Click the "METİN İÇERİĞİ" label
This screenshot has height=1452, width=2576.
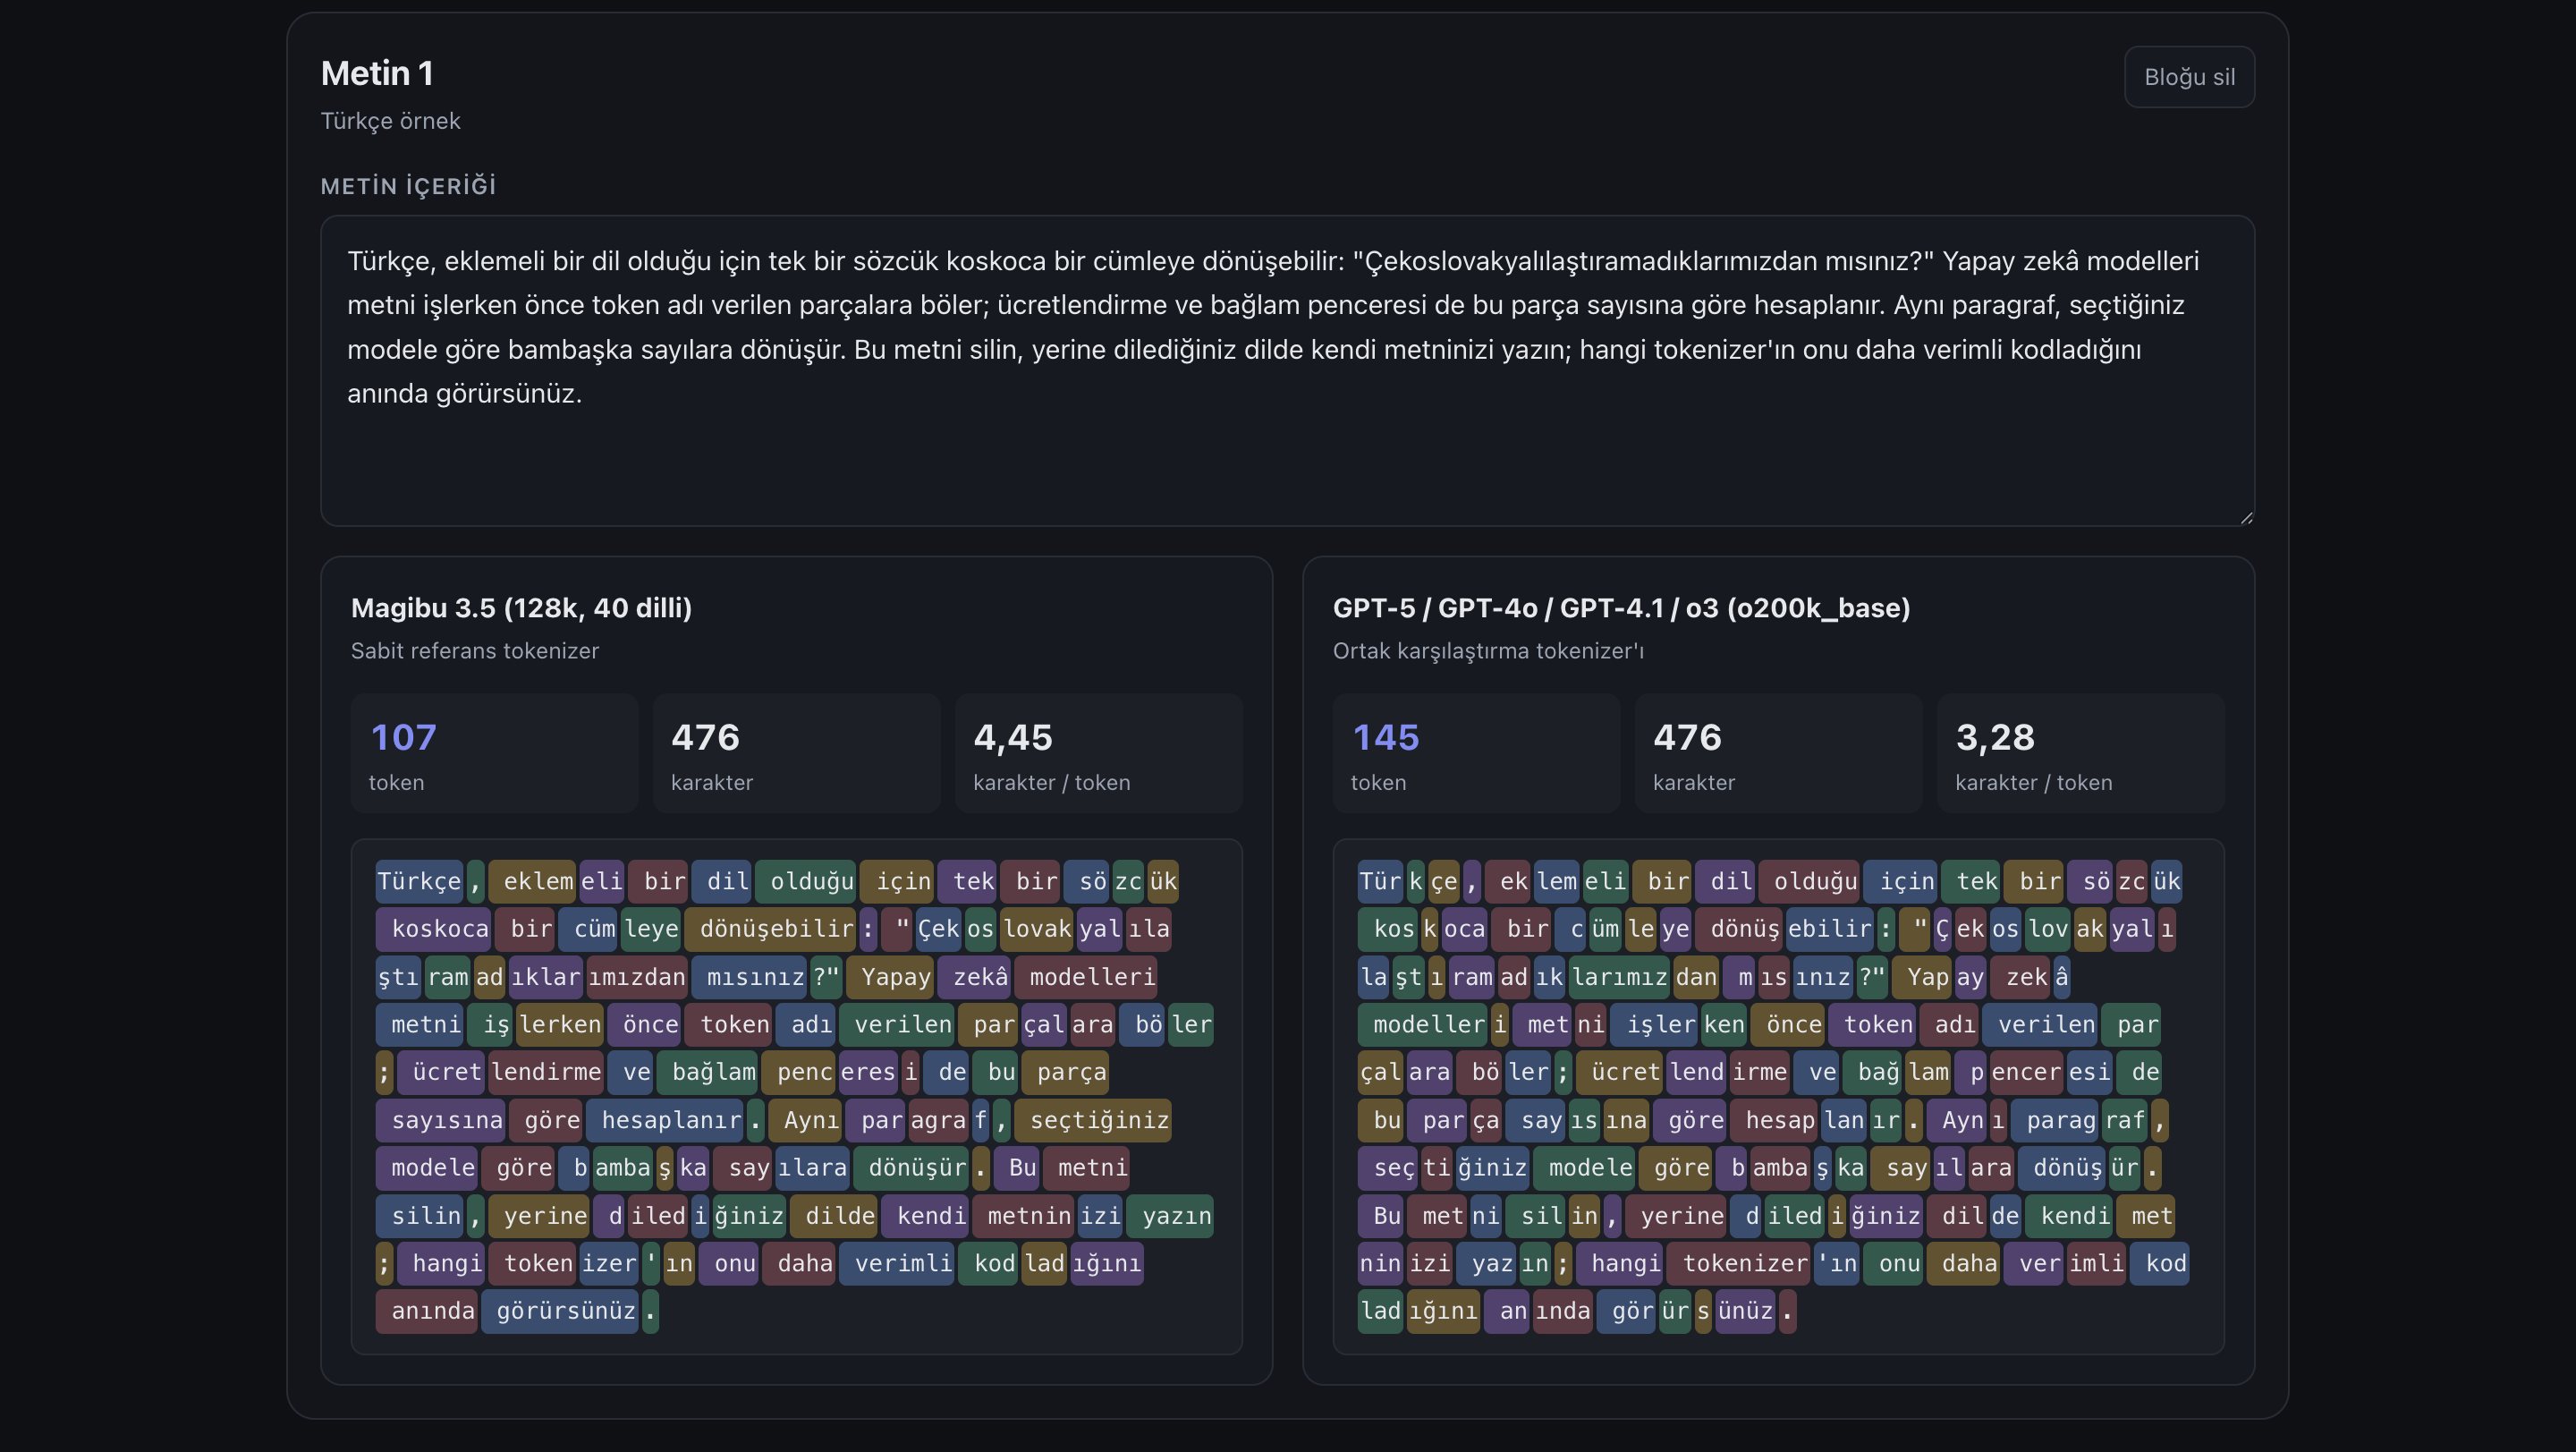[408, 186]
